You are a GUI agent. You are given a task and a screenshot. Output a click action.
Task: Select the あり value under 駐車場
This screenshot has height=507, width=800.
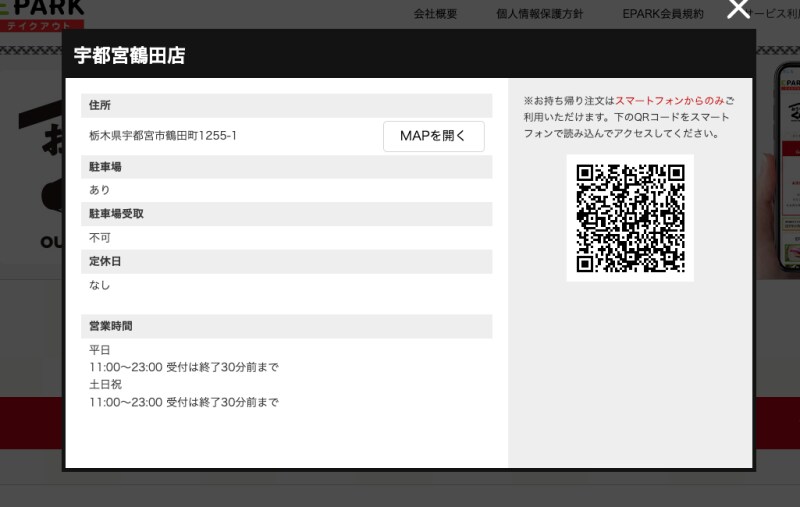click(99, 190)
